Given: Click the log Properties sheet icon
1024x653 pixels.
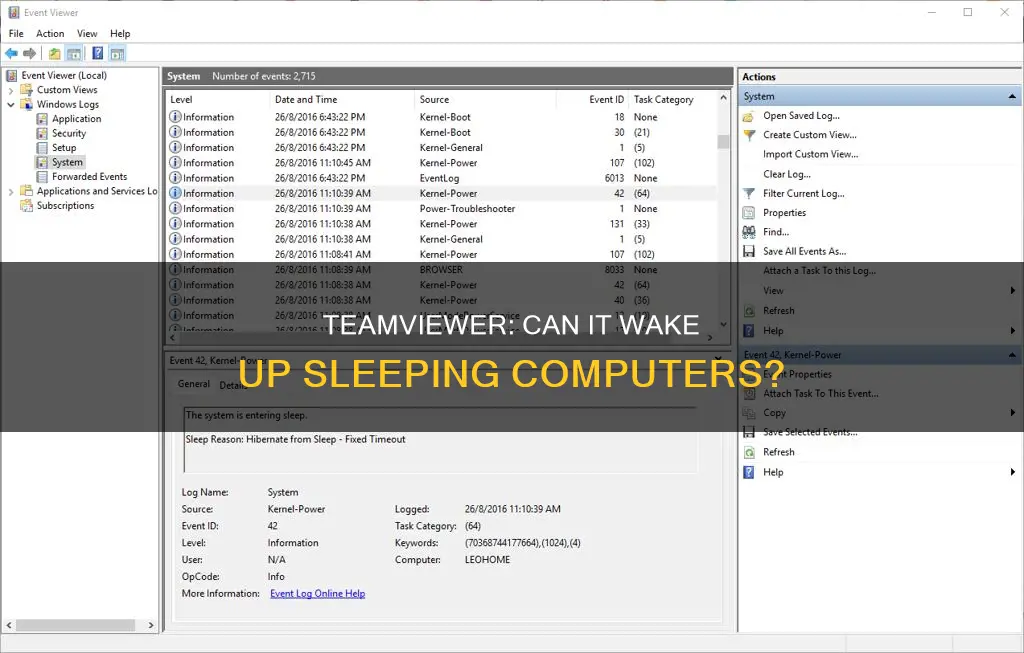Looking at the screenshot, I should click(749, 213).
